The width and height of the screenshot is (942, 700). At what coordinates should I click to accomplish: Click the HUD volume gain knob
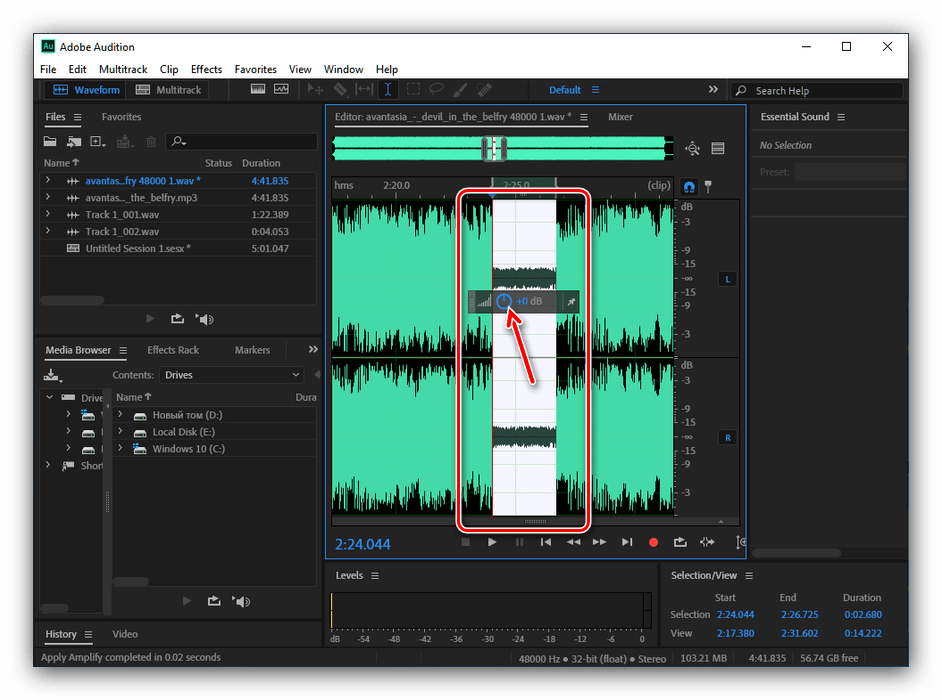coord(504,301)
